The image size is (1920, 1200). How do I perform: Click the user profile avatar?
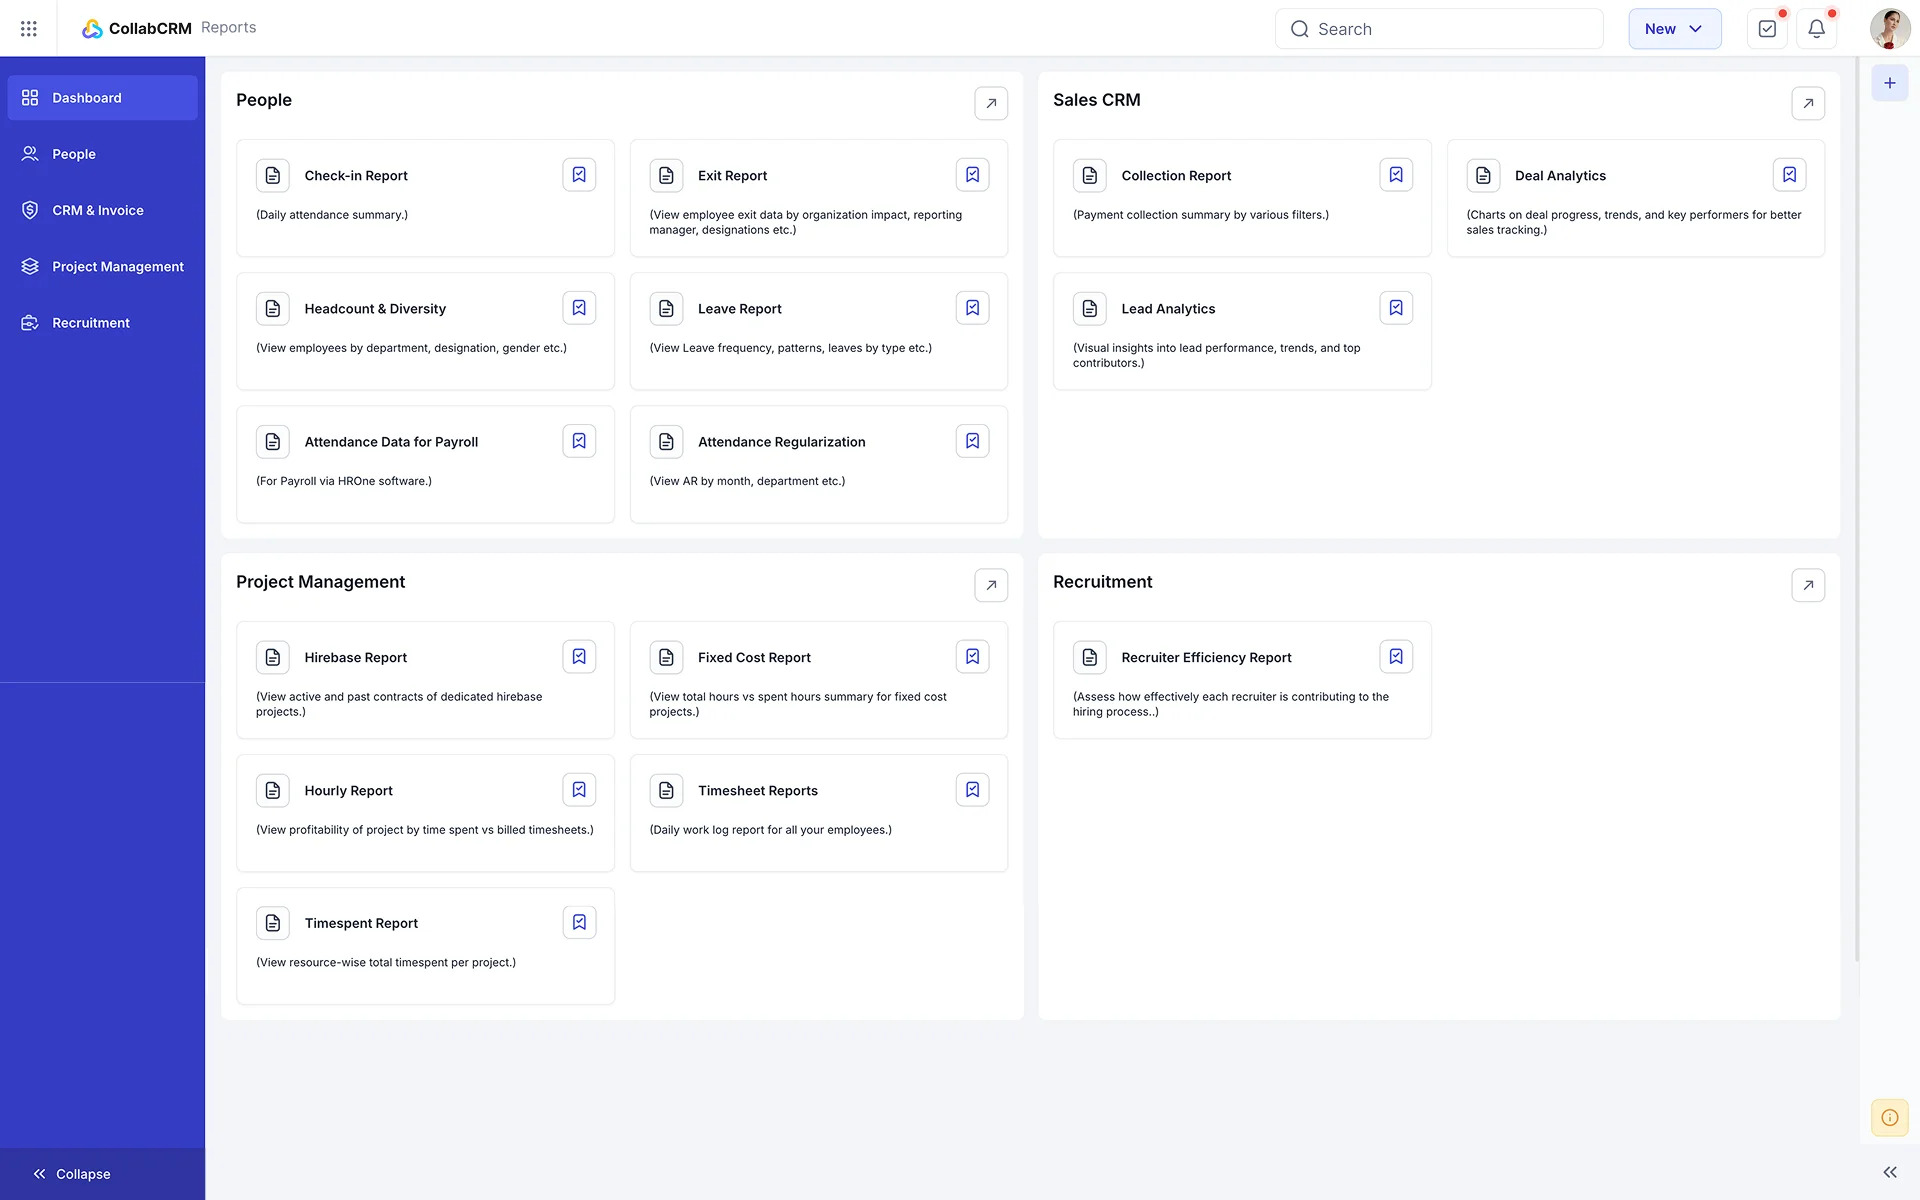(1889, 28)
